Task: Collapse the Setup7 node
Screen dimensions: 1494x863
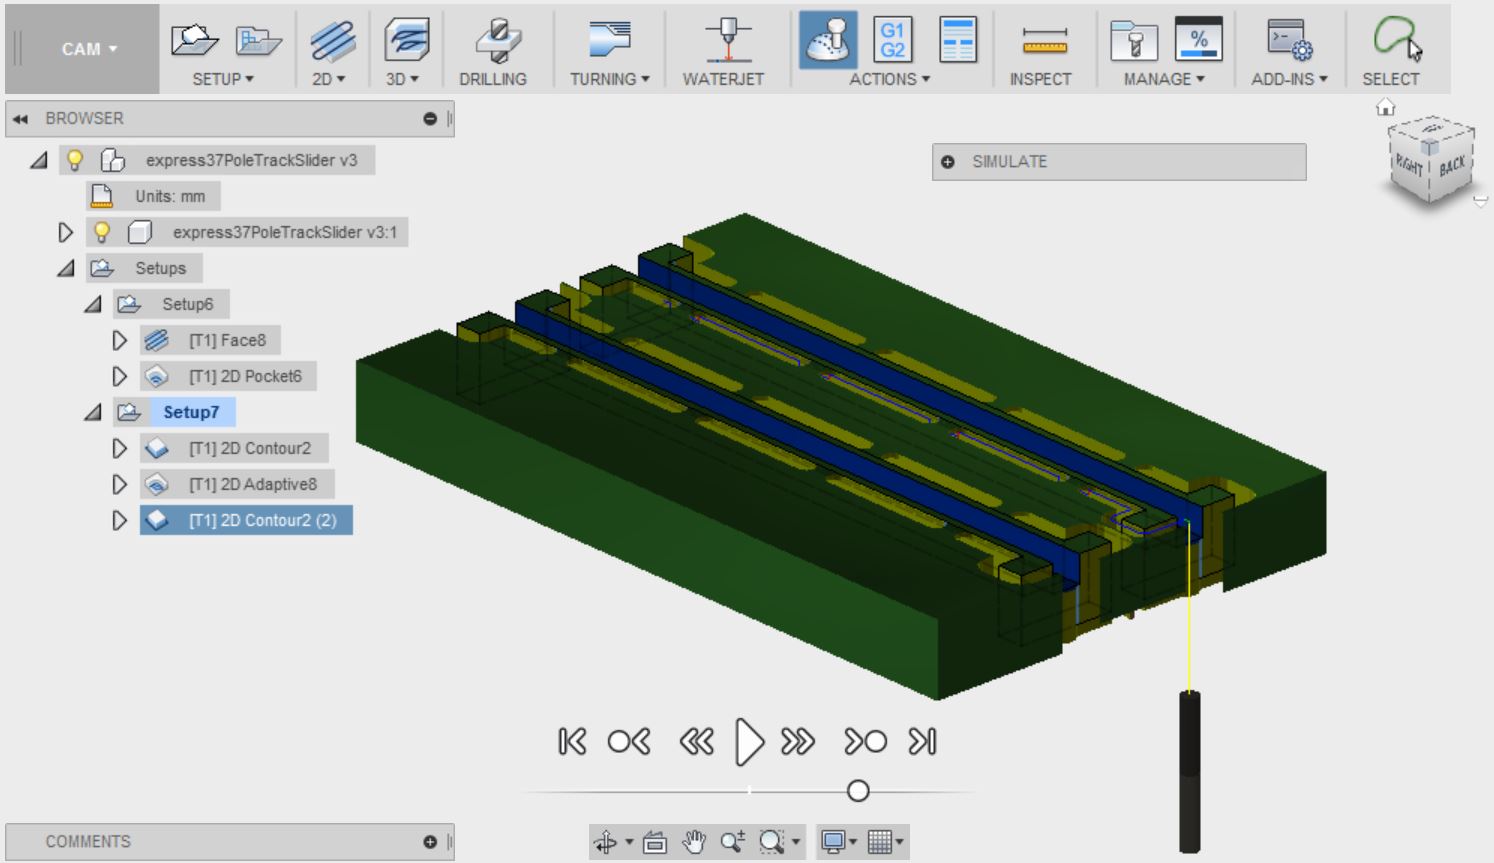Action: point(93,412)
